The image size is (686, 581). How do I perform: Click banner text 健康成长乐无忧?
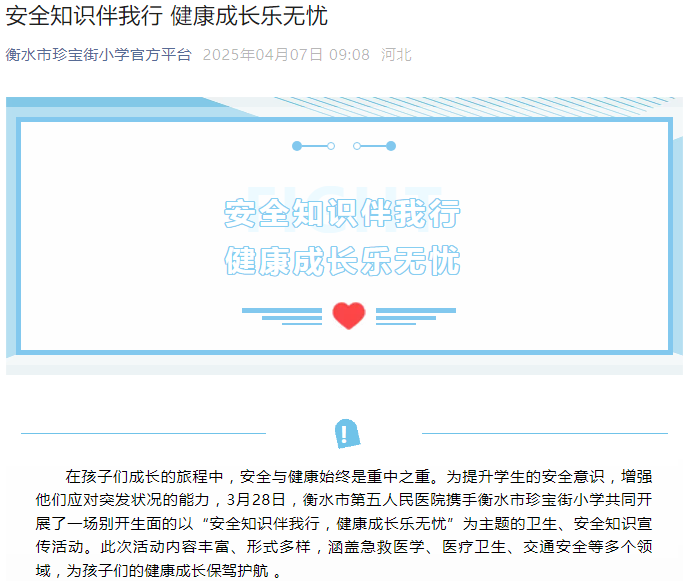pos(342,261)
